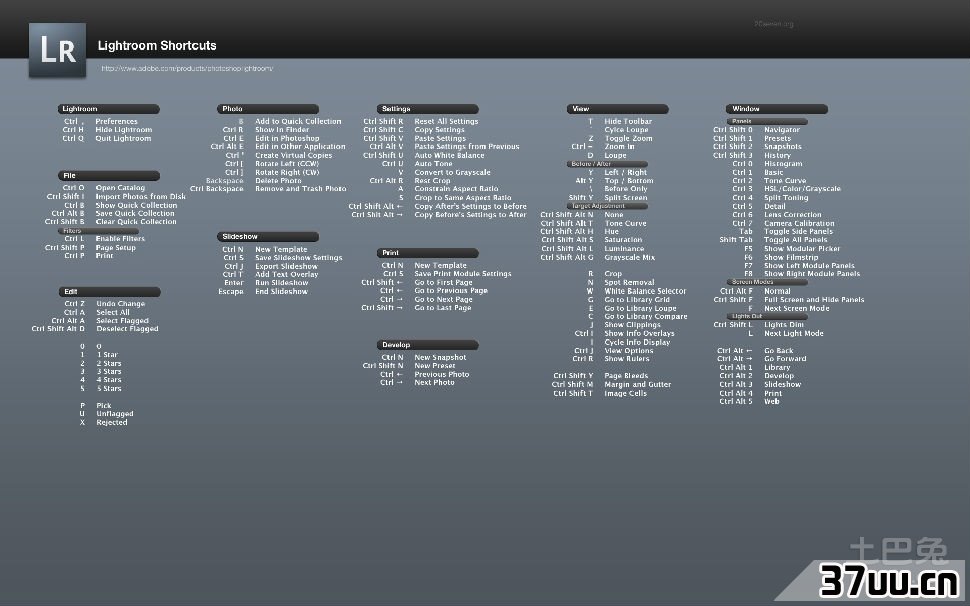Viewport: 970px width, 606px height.
Task: Click 'Paste Settings from Previous' entry
Action: coord(467,147)
